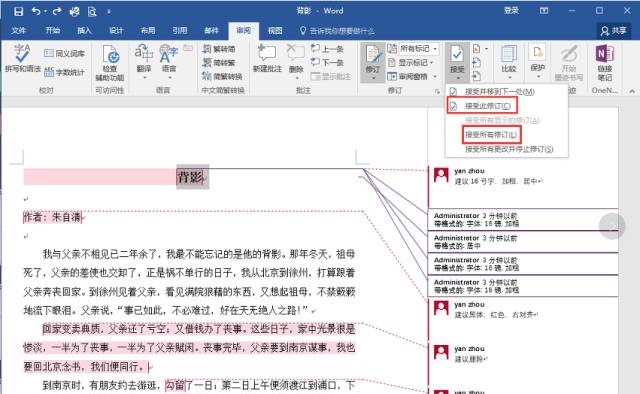640x394 pixels.
Task: Save the document with the floppy icon
Action: point(18,11)
